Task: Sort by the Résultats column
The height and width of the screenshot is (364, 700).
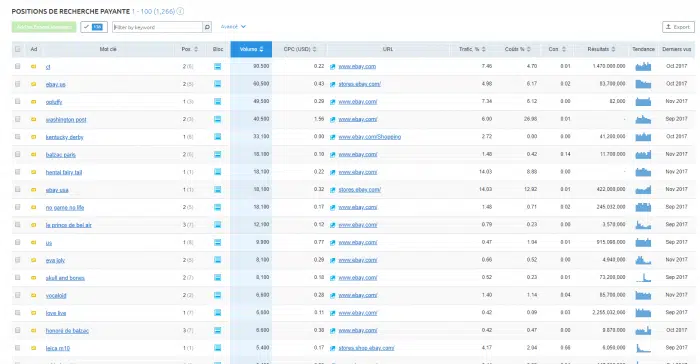Action: coord(601,49)
